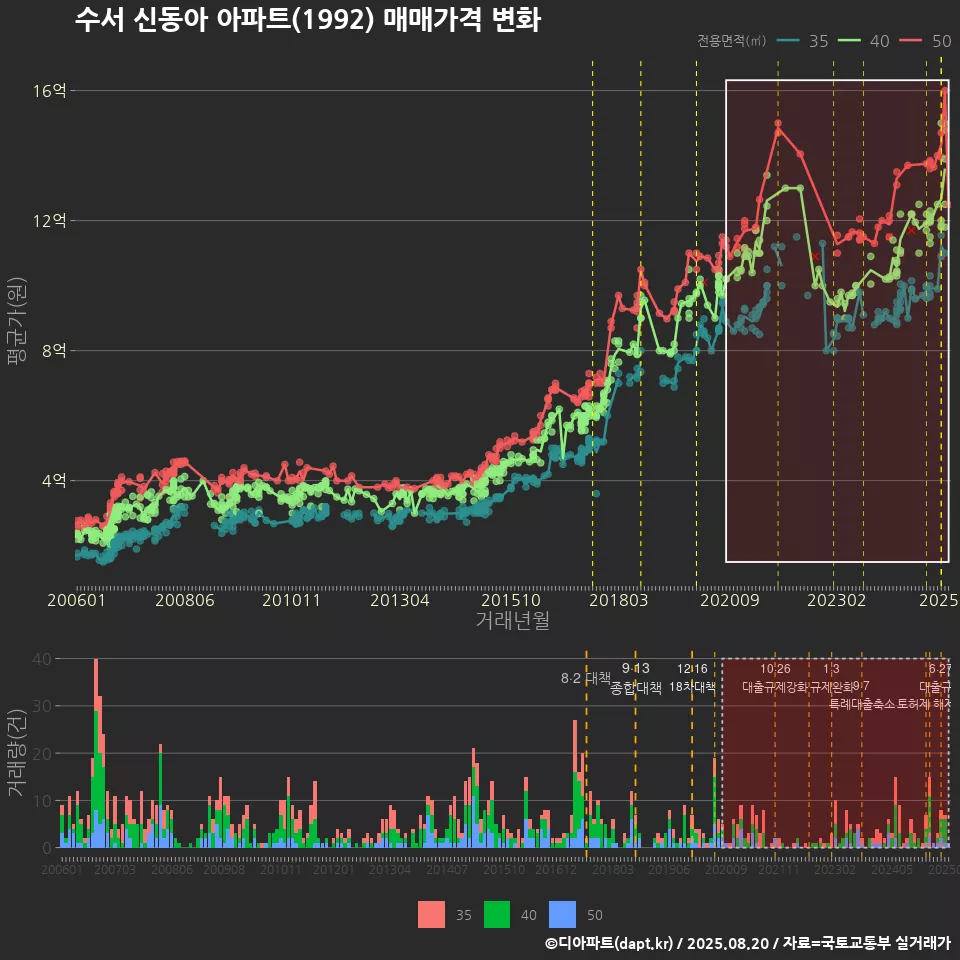
Task: Click the red line peak near 16억
Action: (945, 91)
